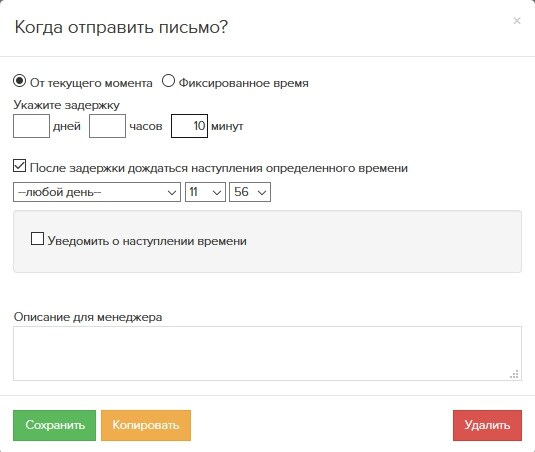The image size is (535, 452).
Task: Click the 'Фиксированное время' label text
Action: 244,83
